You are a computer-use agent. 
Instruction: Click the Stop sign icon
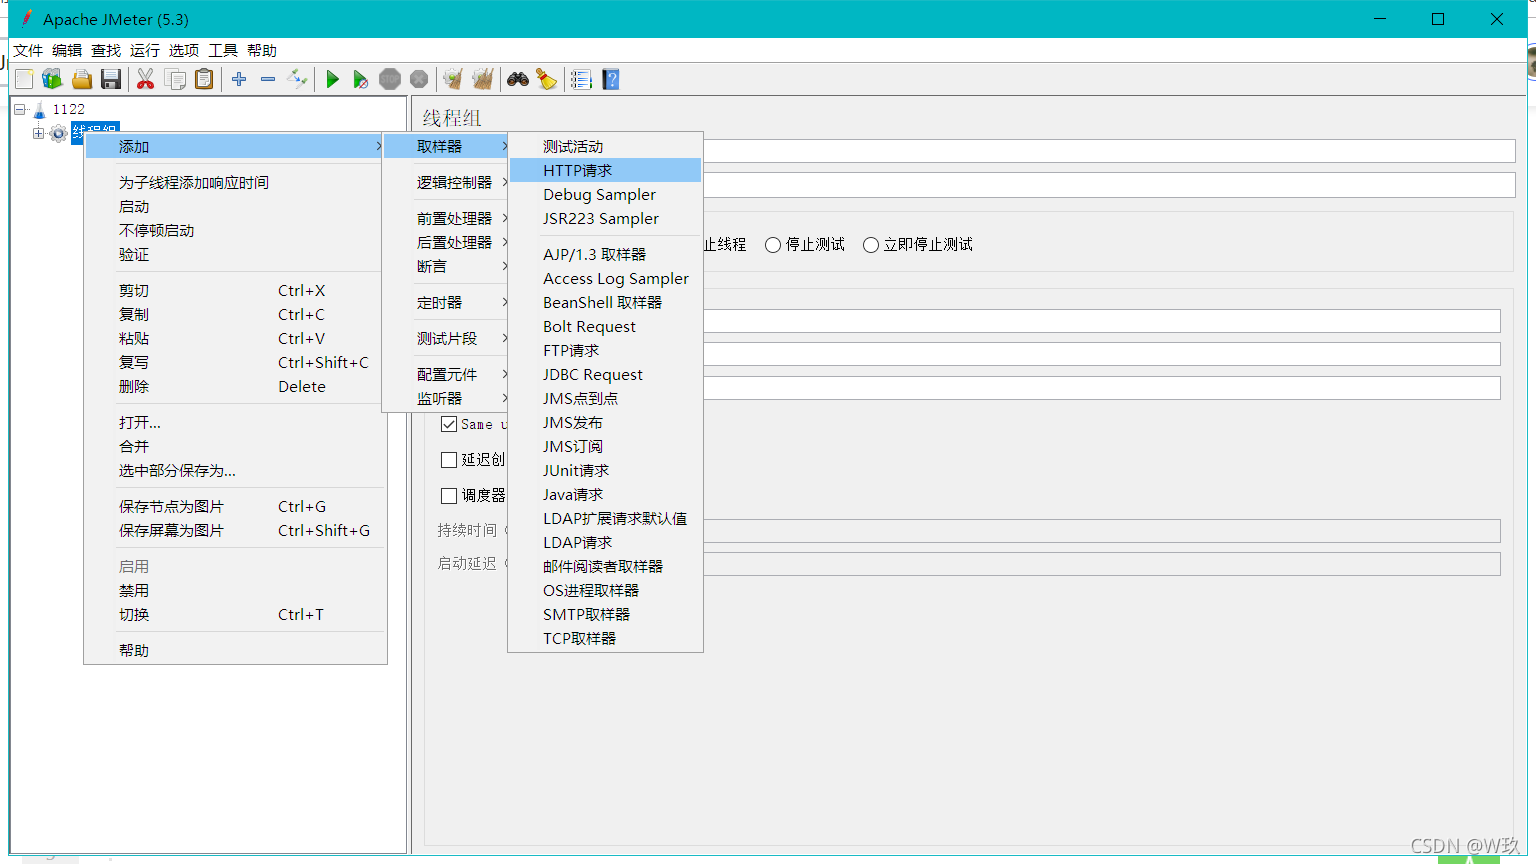(x=390, y=79)
